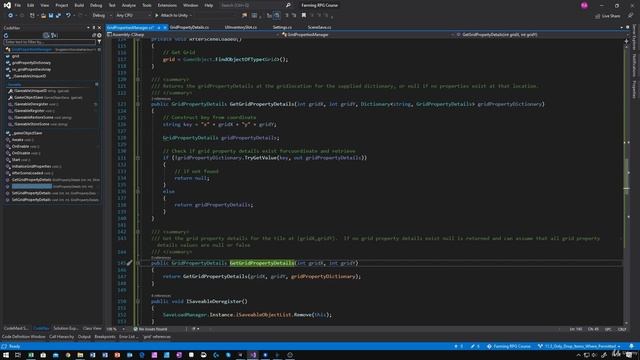Viewport: 640px width, 360px height.
Task: Open the Assembly-CSharp project dropdown
Action: tap(192, 35)
